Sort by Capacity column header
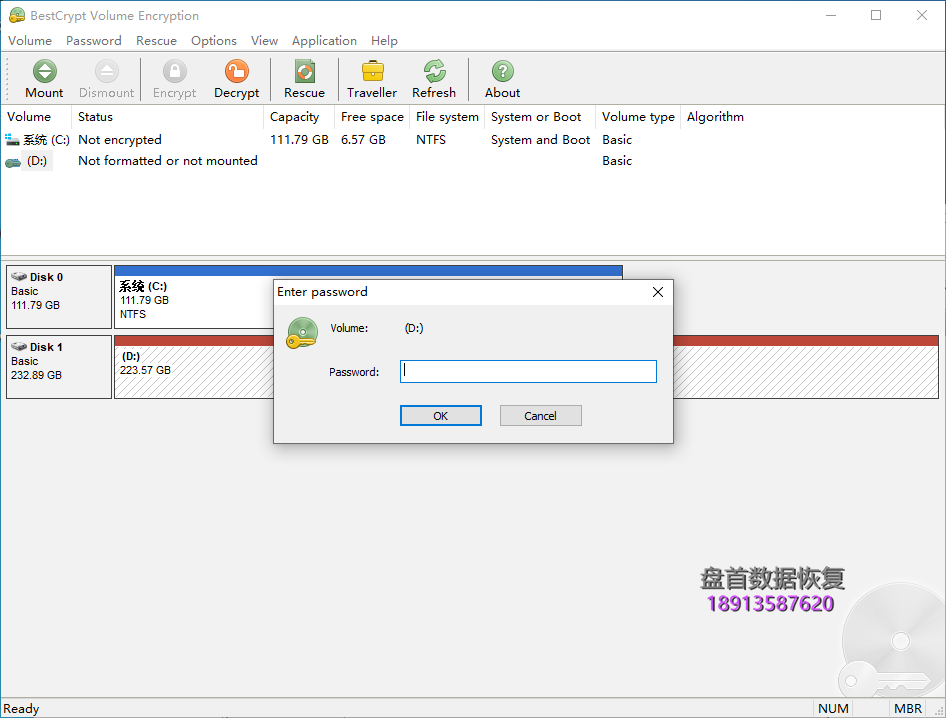This screenshot has width=946, height=718. click(296, 117)
